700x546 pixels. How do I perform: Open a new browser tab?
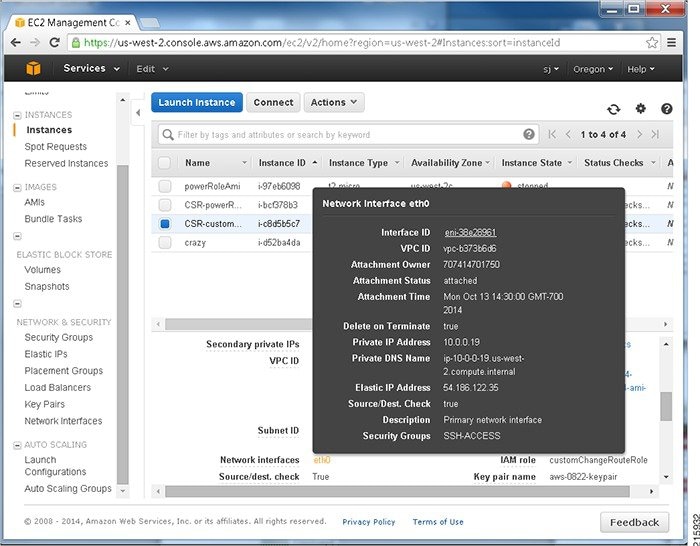click(x=149, y=22)
